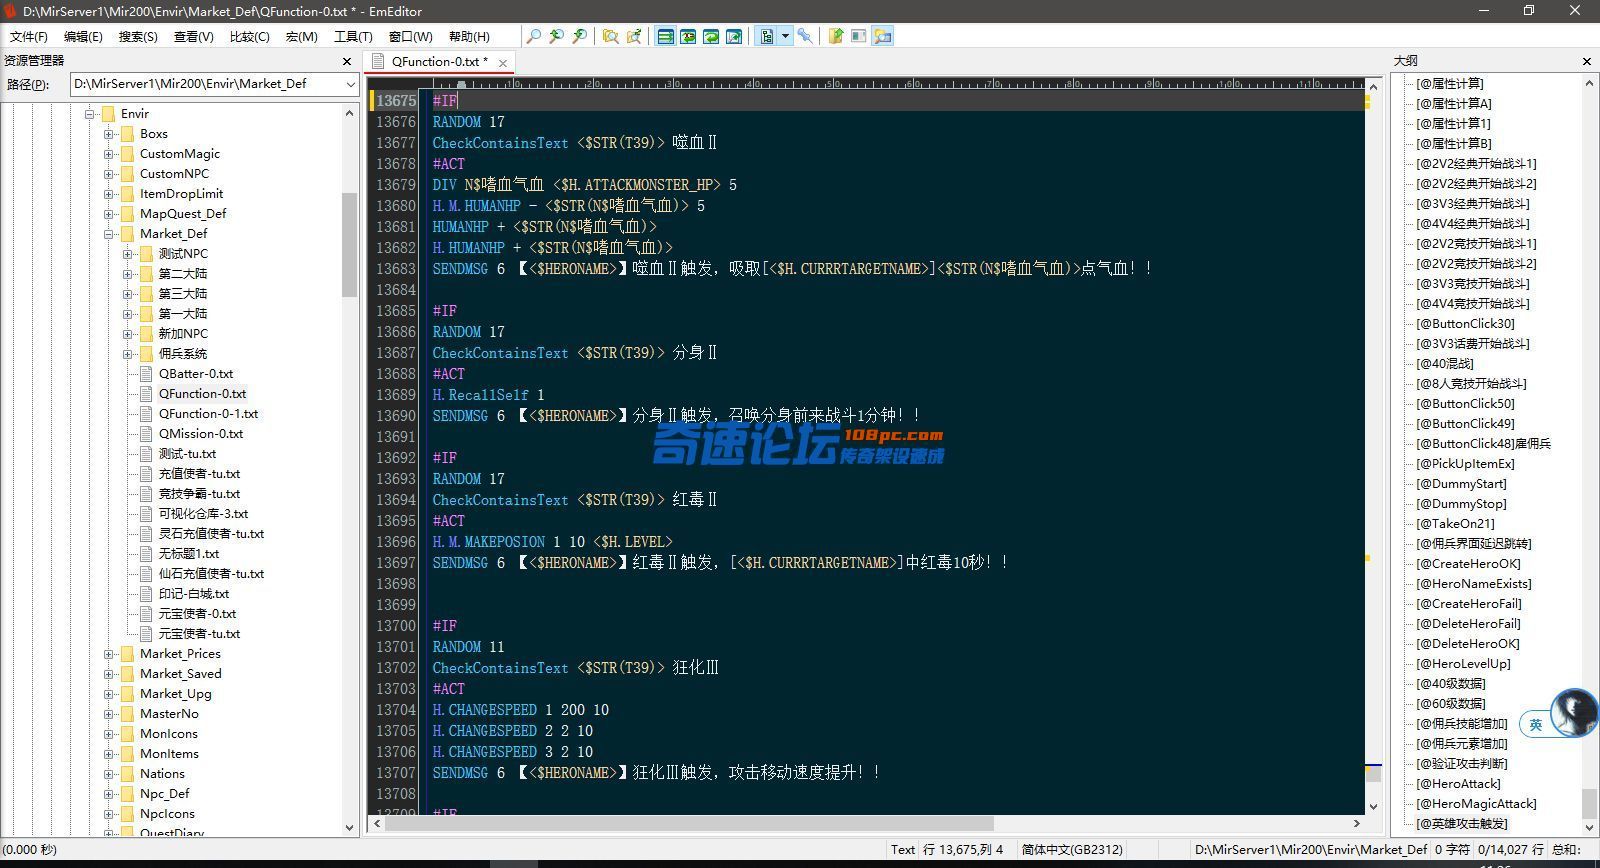Open the 查看(V) menu
The image size is (1600, 868).
click(194, 36)
